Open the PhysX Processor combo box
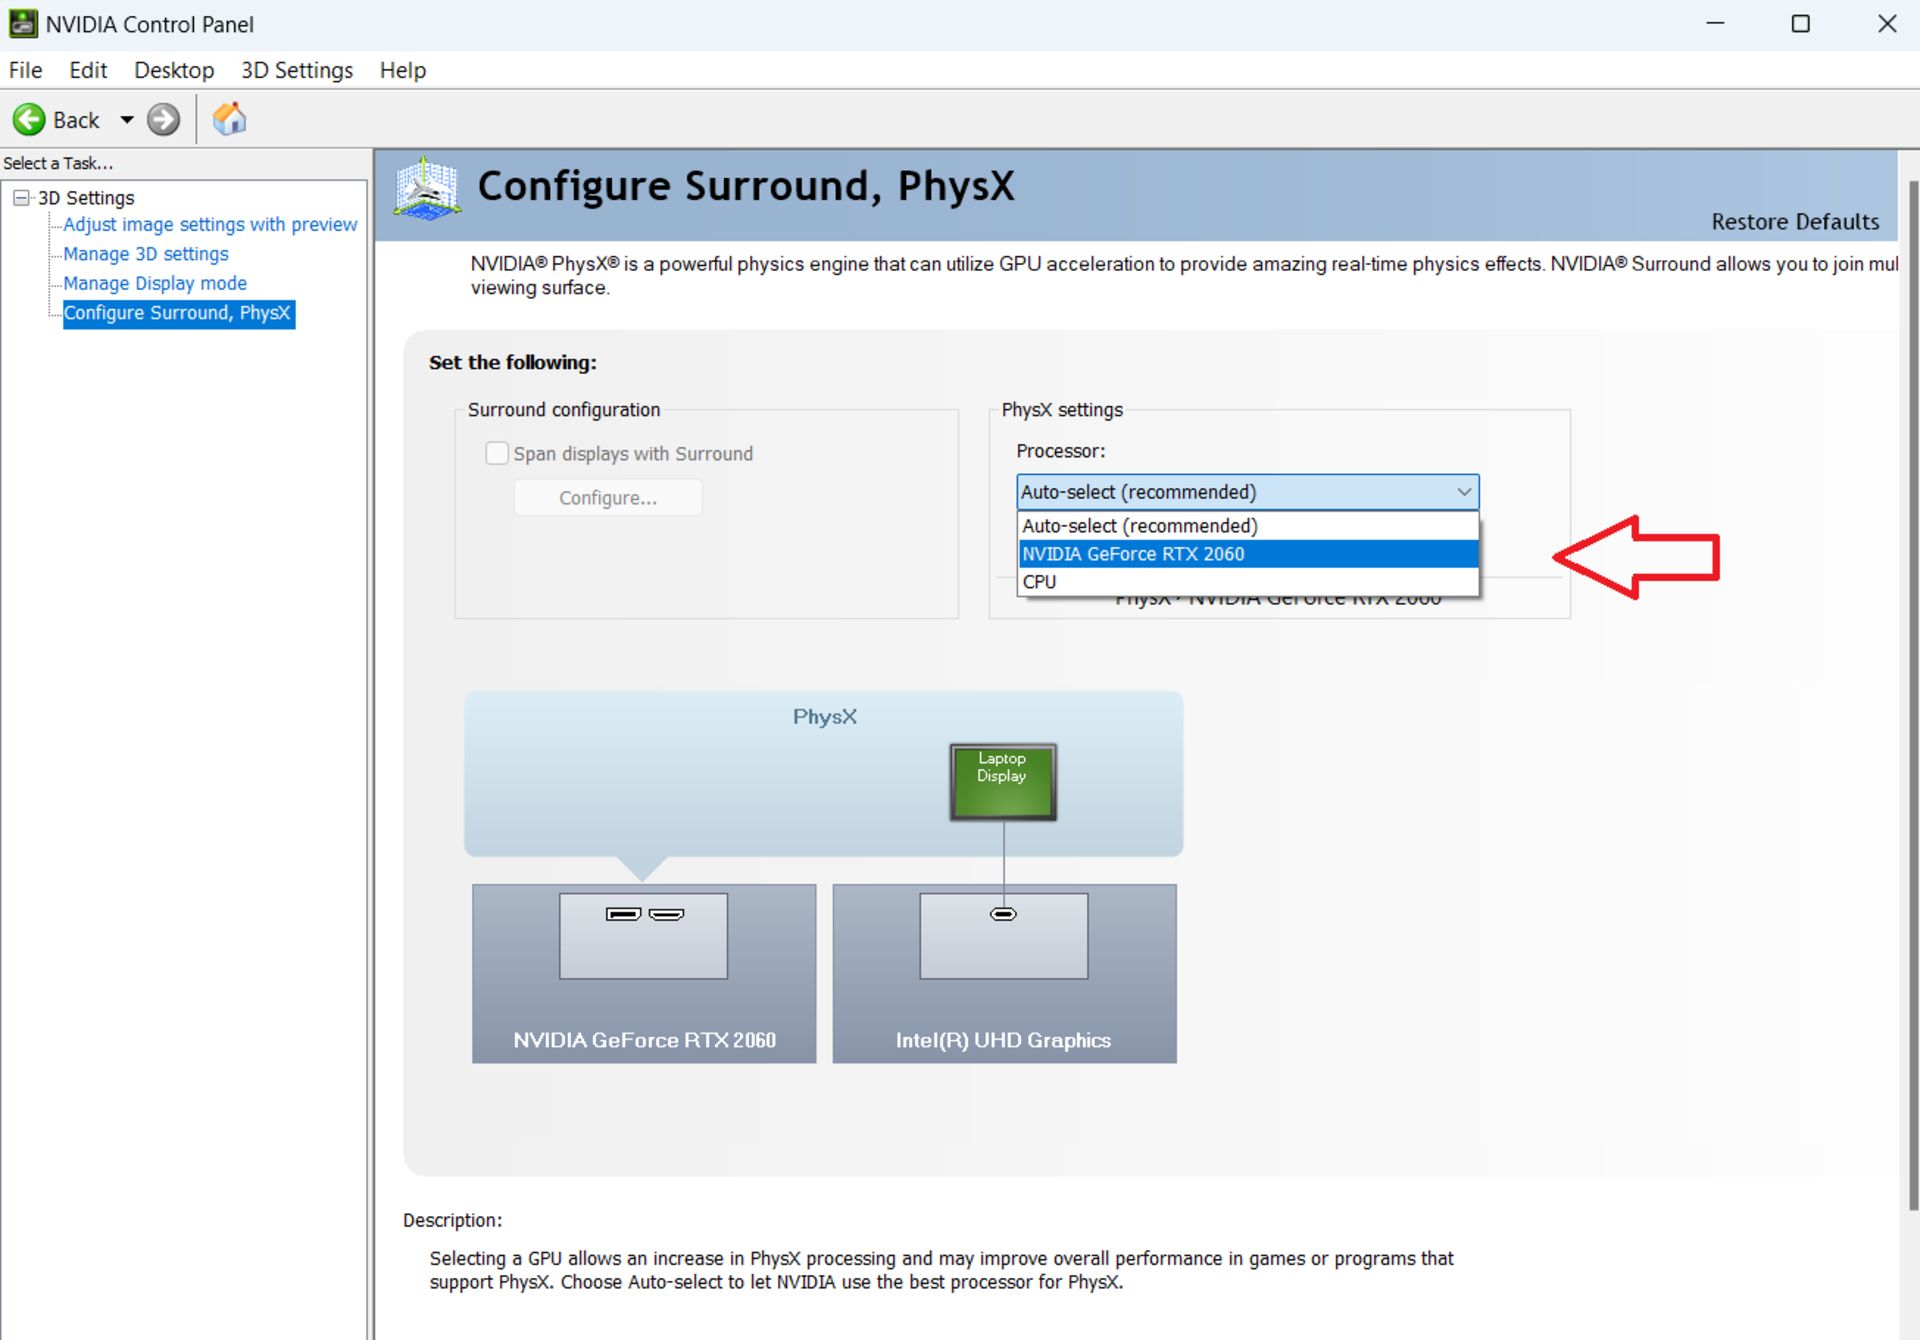This screenshot has width=1920, height=1340. click(1248, 492)
